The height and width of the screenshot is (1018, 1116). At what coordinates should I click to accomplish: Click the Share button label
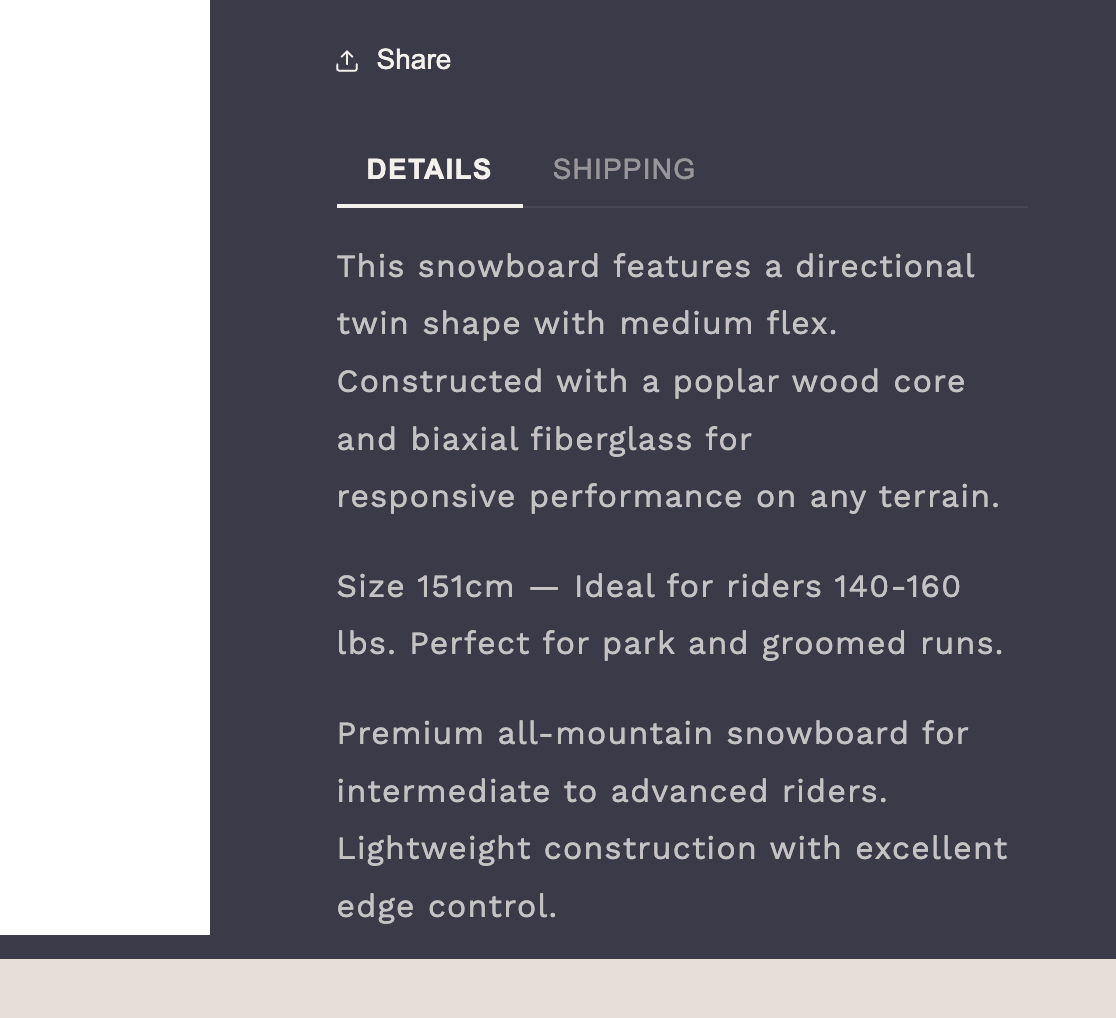[x=412, y=60]
